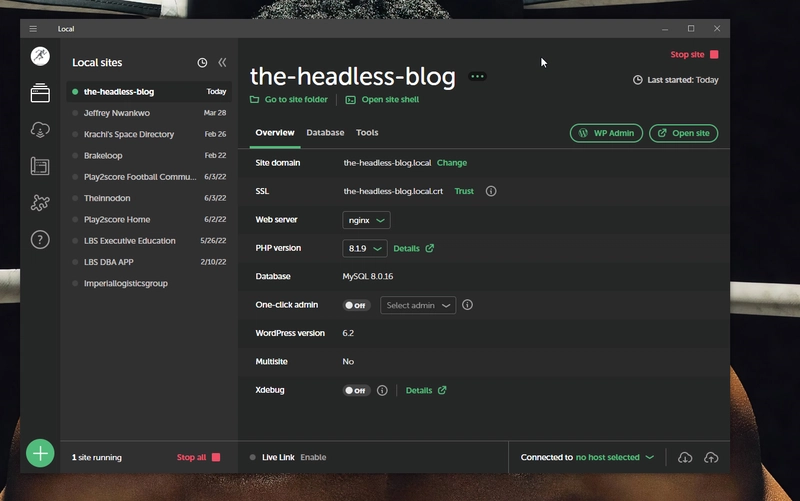Switch to the Database tab

(325, 133)
